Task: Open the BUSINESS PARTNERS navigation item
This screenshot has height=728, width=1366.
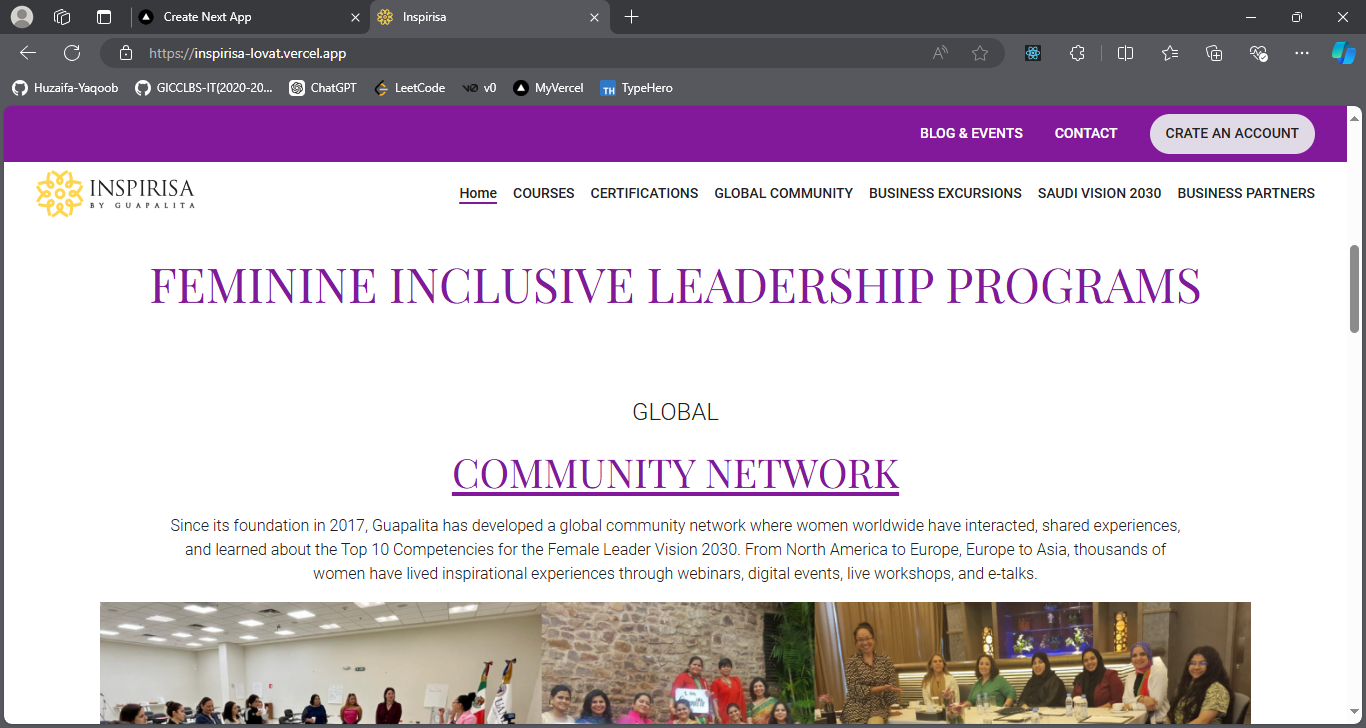Action: pyautogui.click(x=1246, y=193)
